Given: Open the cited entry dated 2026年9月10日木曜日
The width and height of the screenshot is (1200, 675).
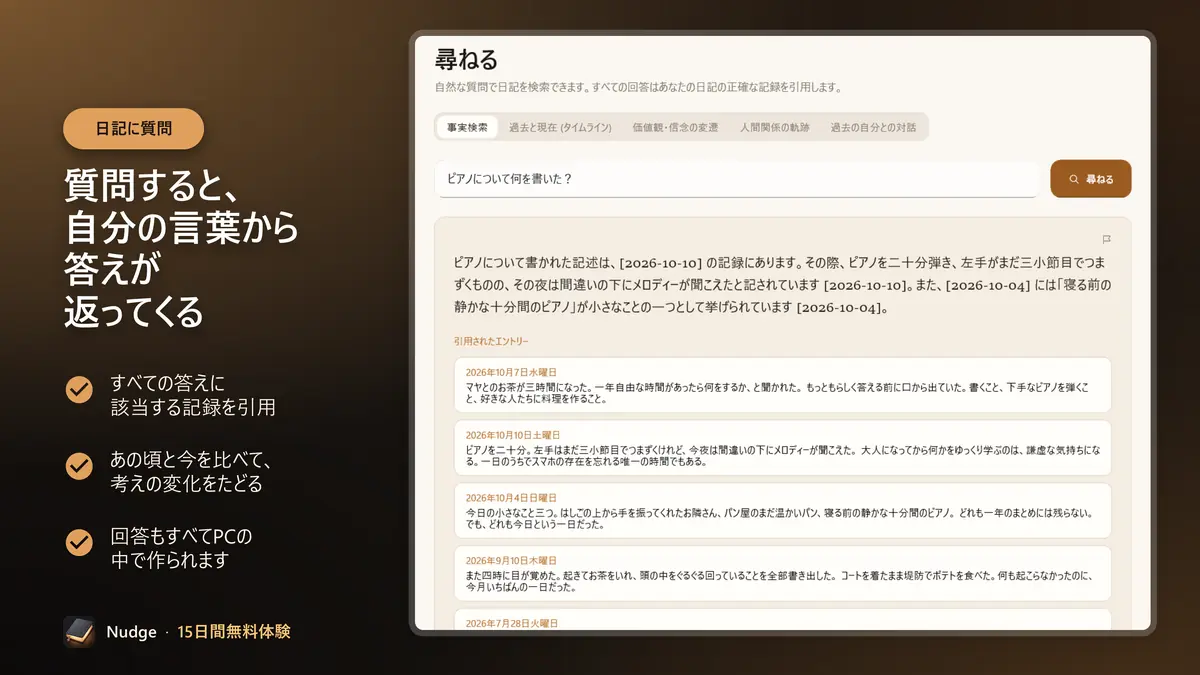Looking at the screenshot, I should (782, 574).
